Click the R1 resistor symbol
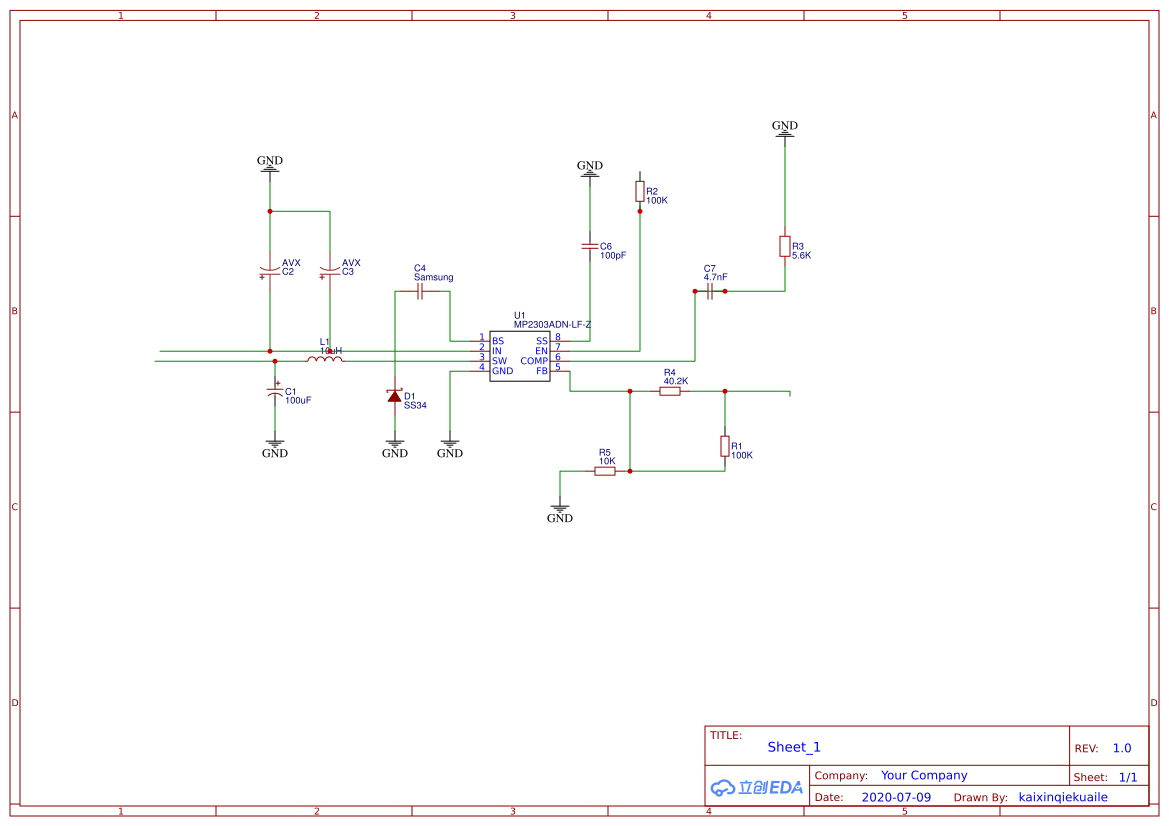This screenshot has height=826, width=1169. point(725,446)
